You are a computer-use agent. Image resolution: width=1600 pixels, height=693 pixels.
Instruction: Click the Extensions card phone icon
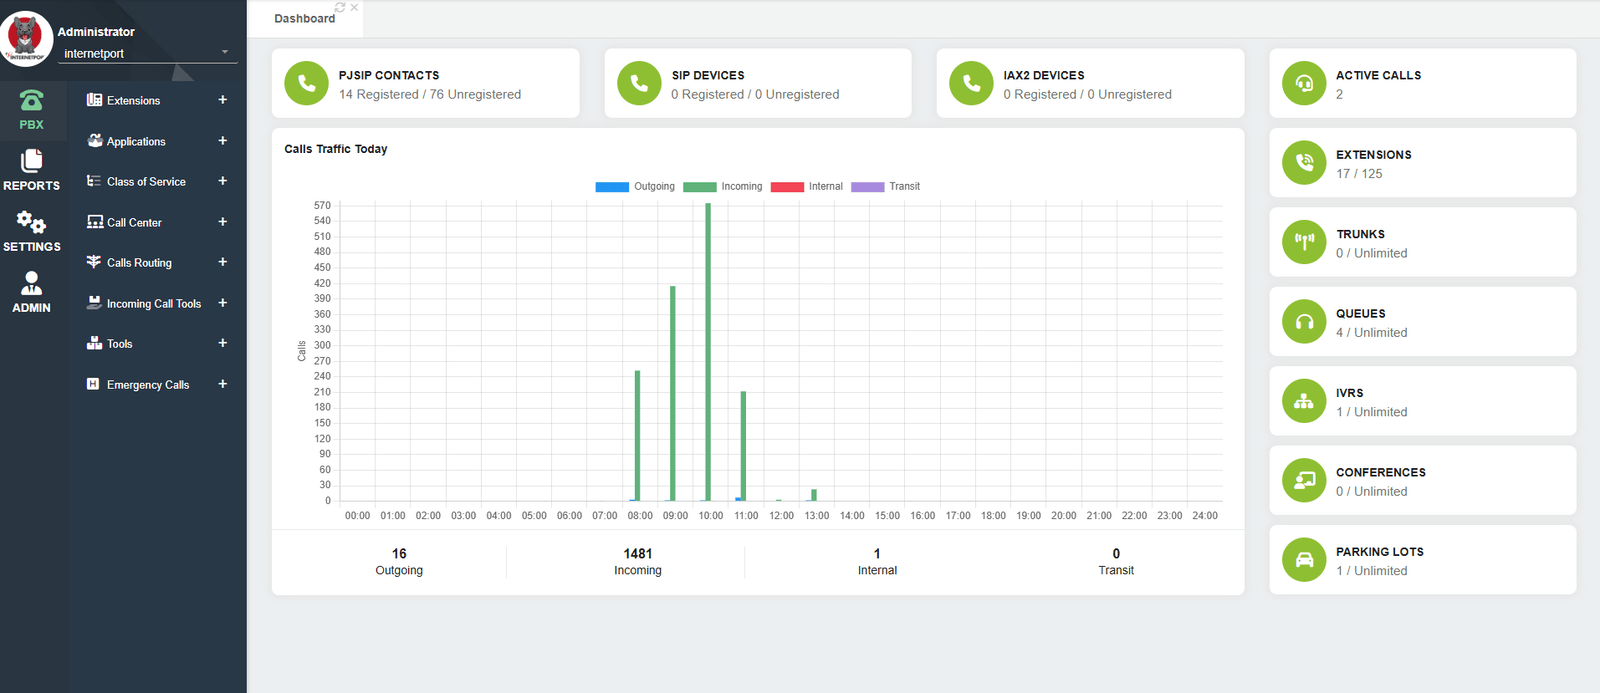tap(1304, 163)
